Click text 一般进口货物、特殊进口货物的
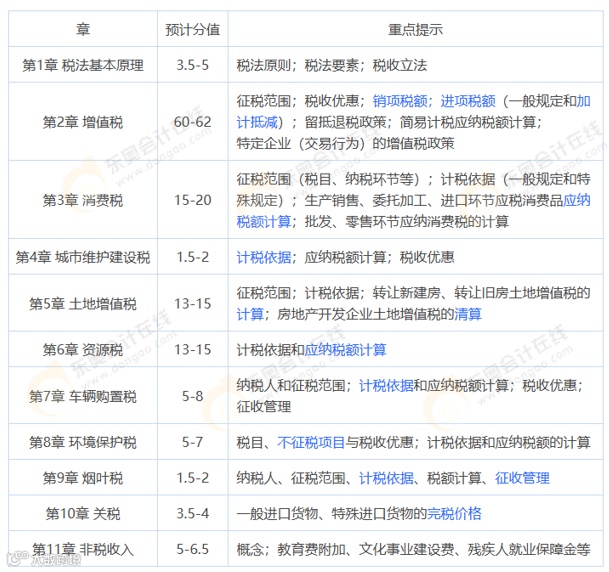The height and width of the screenshot is (572, 609). pyautogui.click(x=332, y=514)
